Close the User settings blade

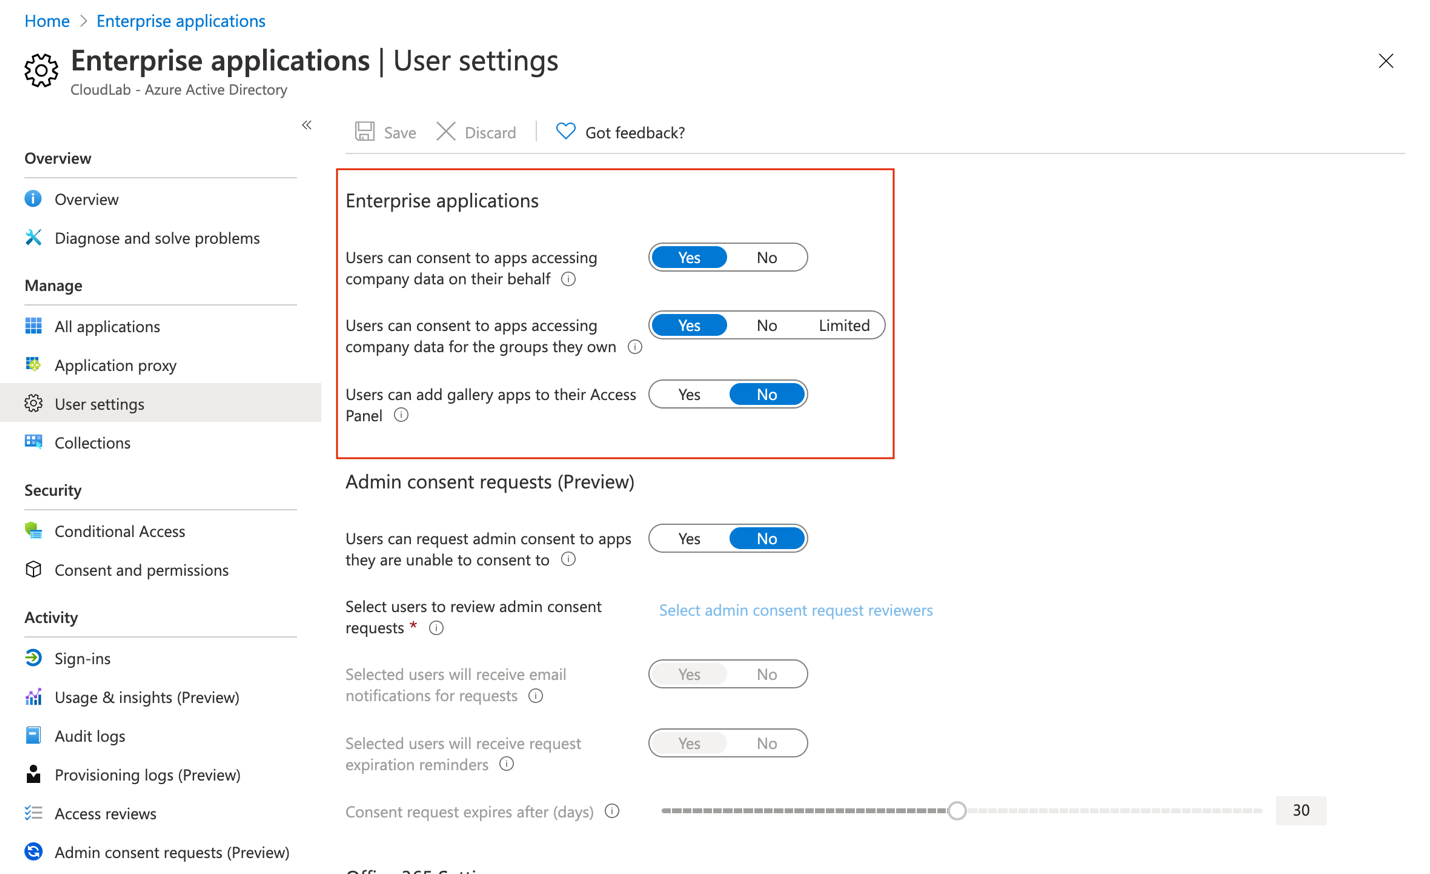pyautogui.click(x=1386, y=61)
